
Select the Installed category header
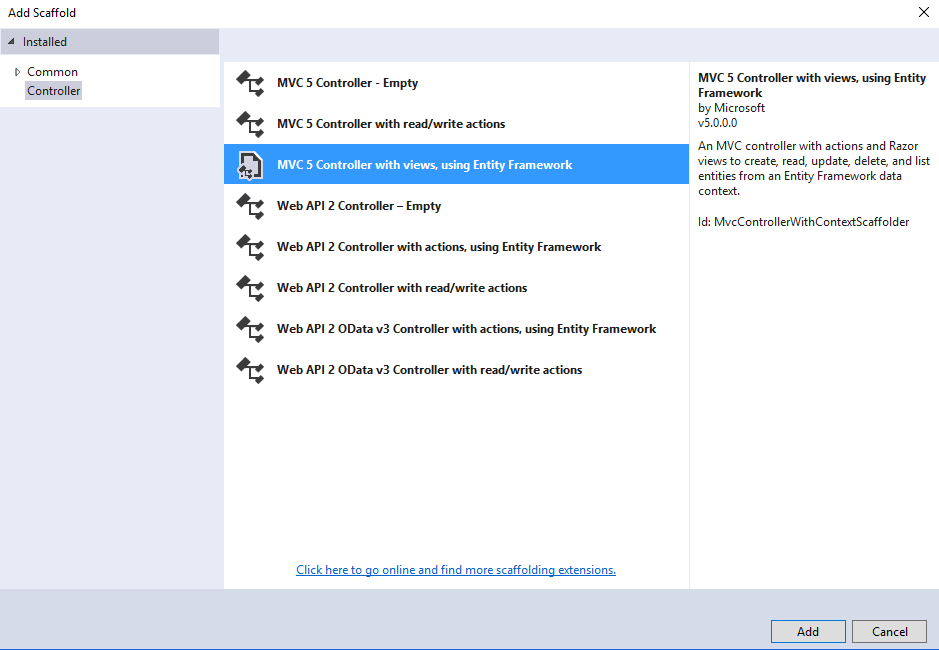click(x=110, y=42)
